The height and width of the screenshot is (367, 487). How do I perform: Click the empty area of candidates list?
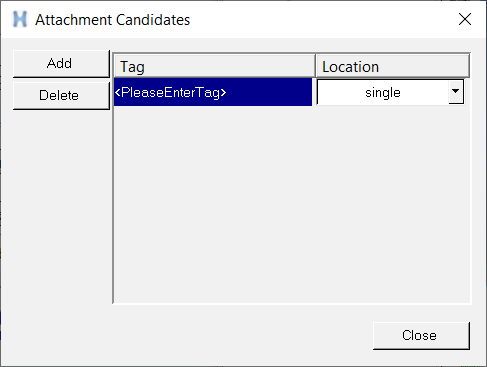click(x=292, y=204)
